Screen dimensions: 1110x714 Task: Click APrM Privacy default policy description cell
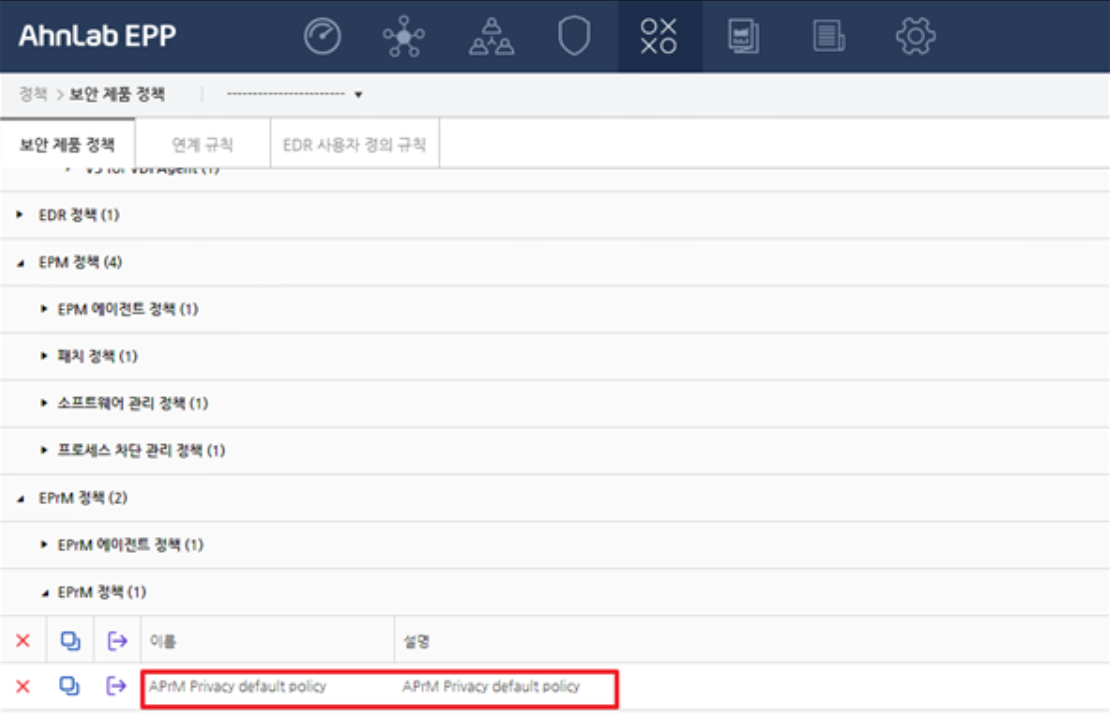tap(491, 686)
